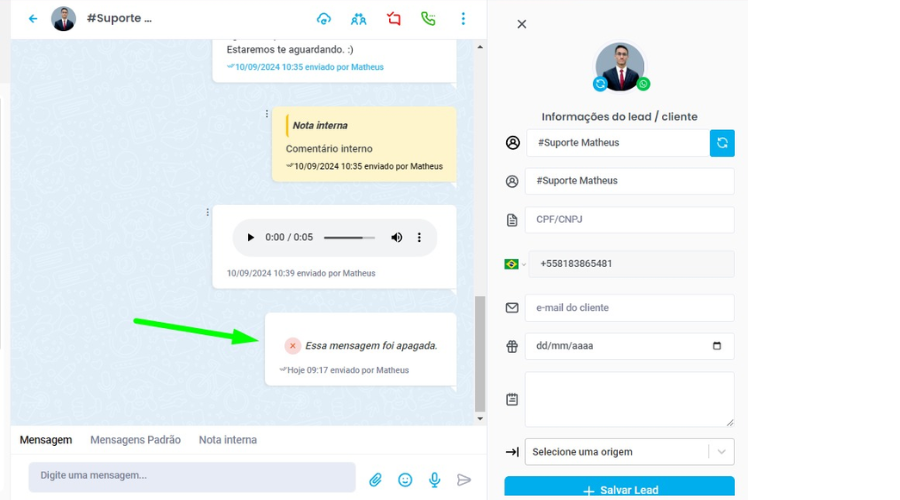The height and width of the screenshot is (500, 900).
Task: Click the audio progress slider
Action: 349,238
